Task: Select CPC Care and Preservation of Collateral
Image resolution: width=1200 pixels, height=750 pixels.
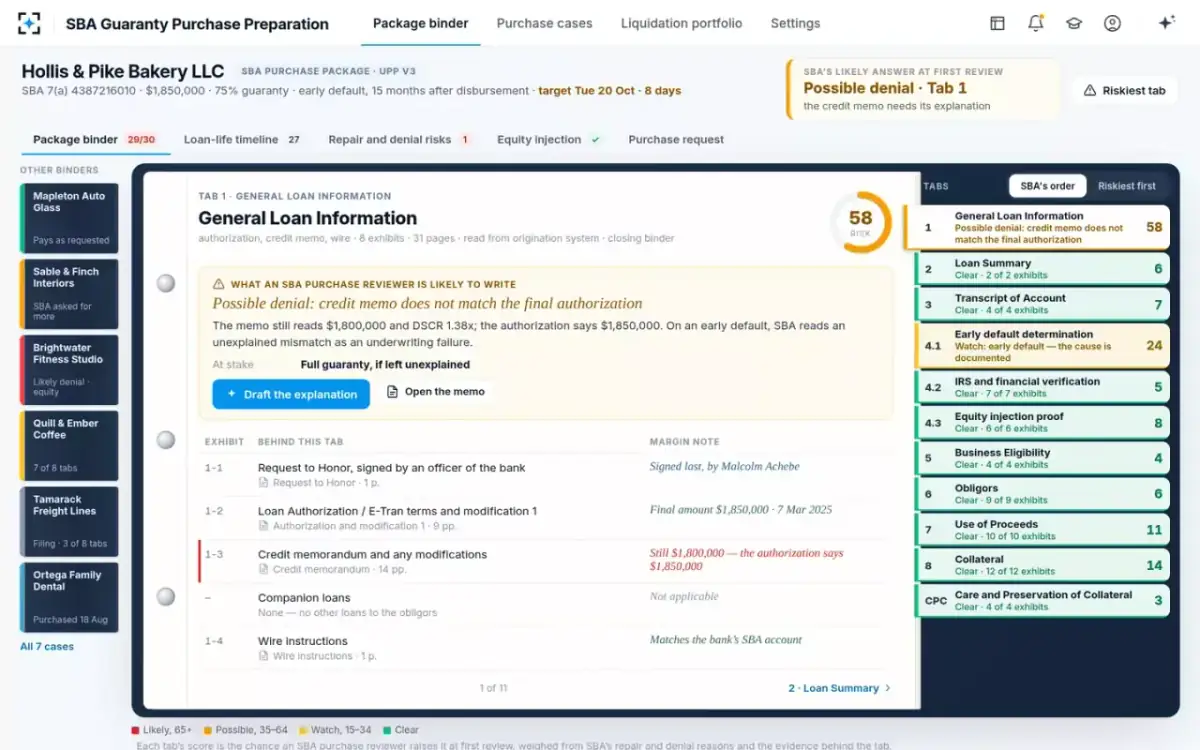Action: (1042, 600)
